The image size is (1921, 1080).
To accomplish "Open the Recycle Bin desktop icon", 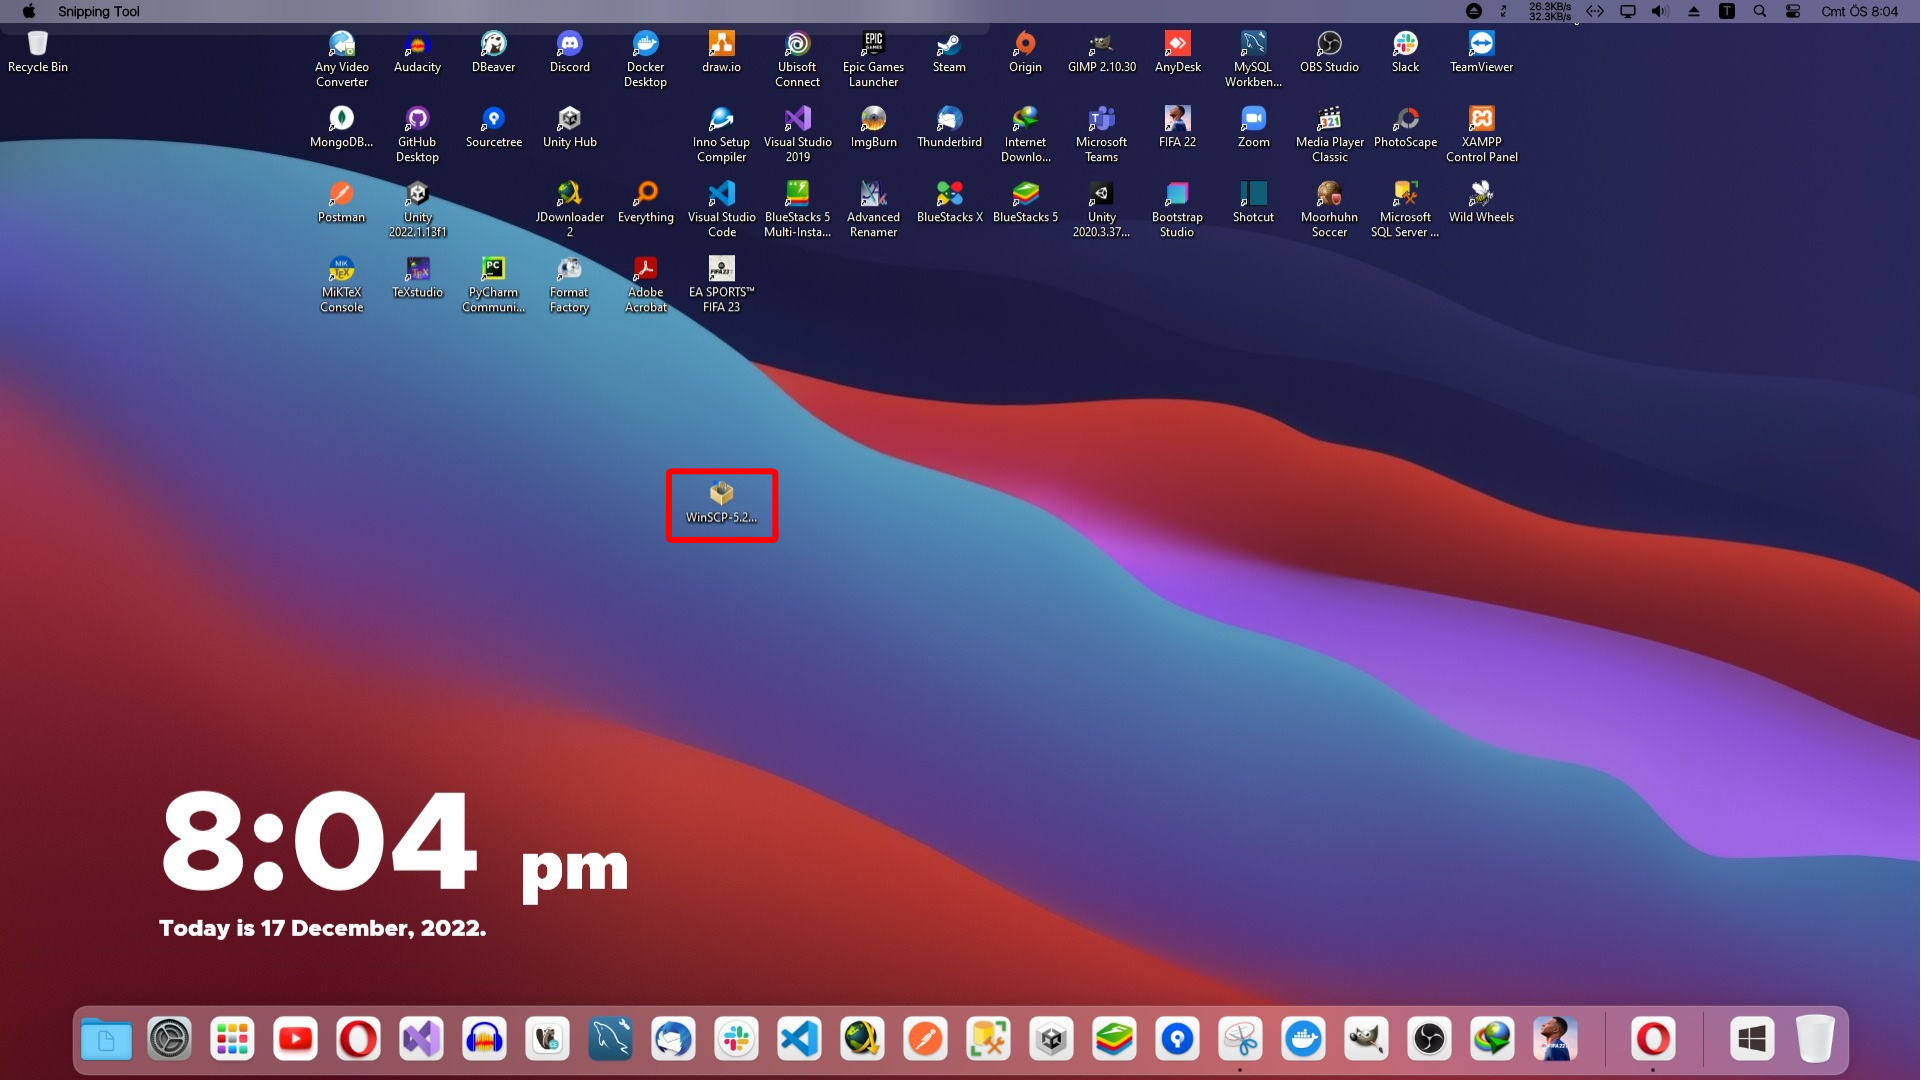I will pos(38,52).
